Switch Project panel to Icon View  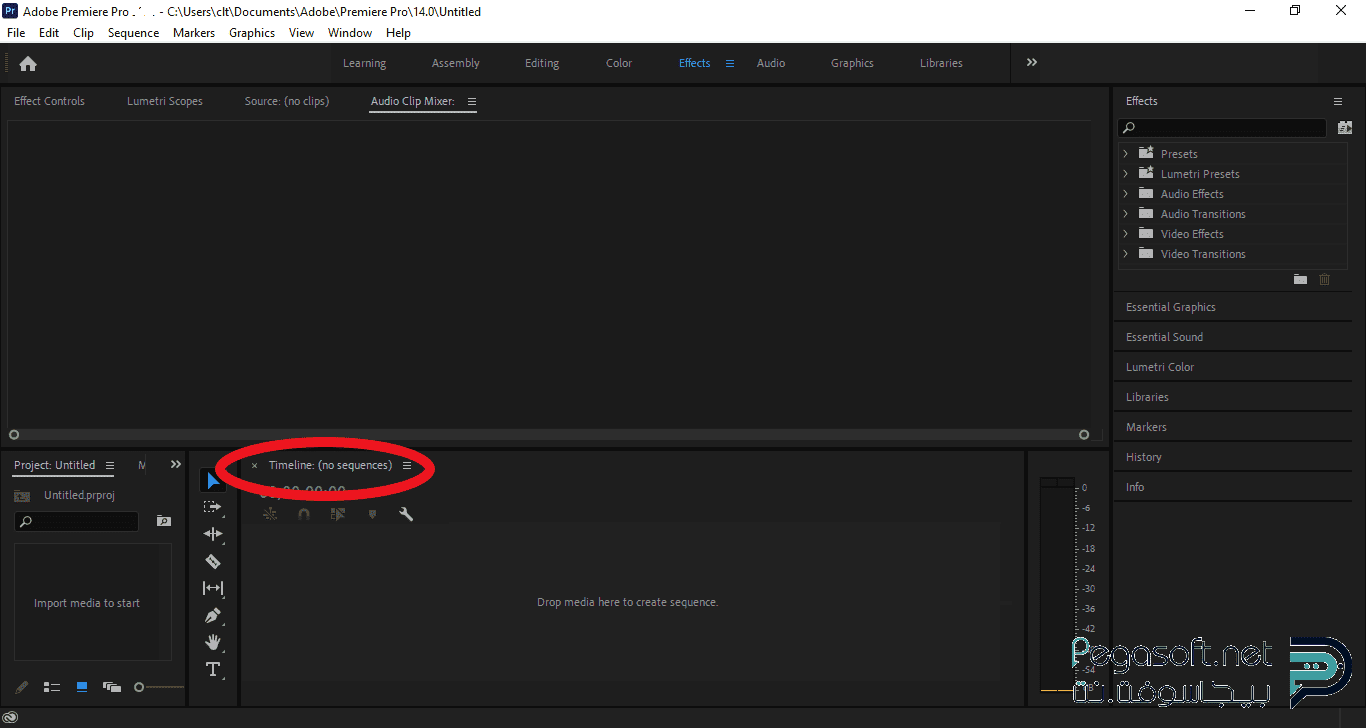click(82, 687)
